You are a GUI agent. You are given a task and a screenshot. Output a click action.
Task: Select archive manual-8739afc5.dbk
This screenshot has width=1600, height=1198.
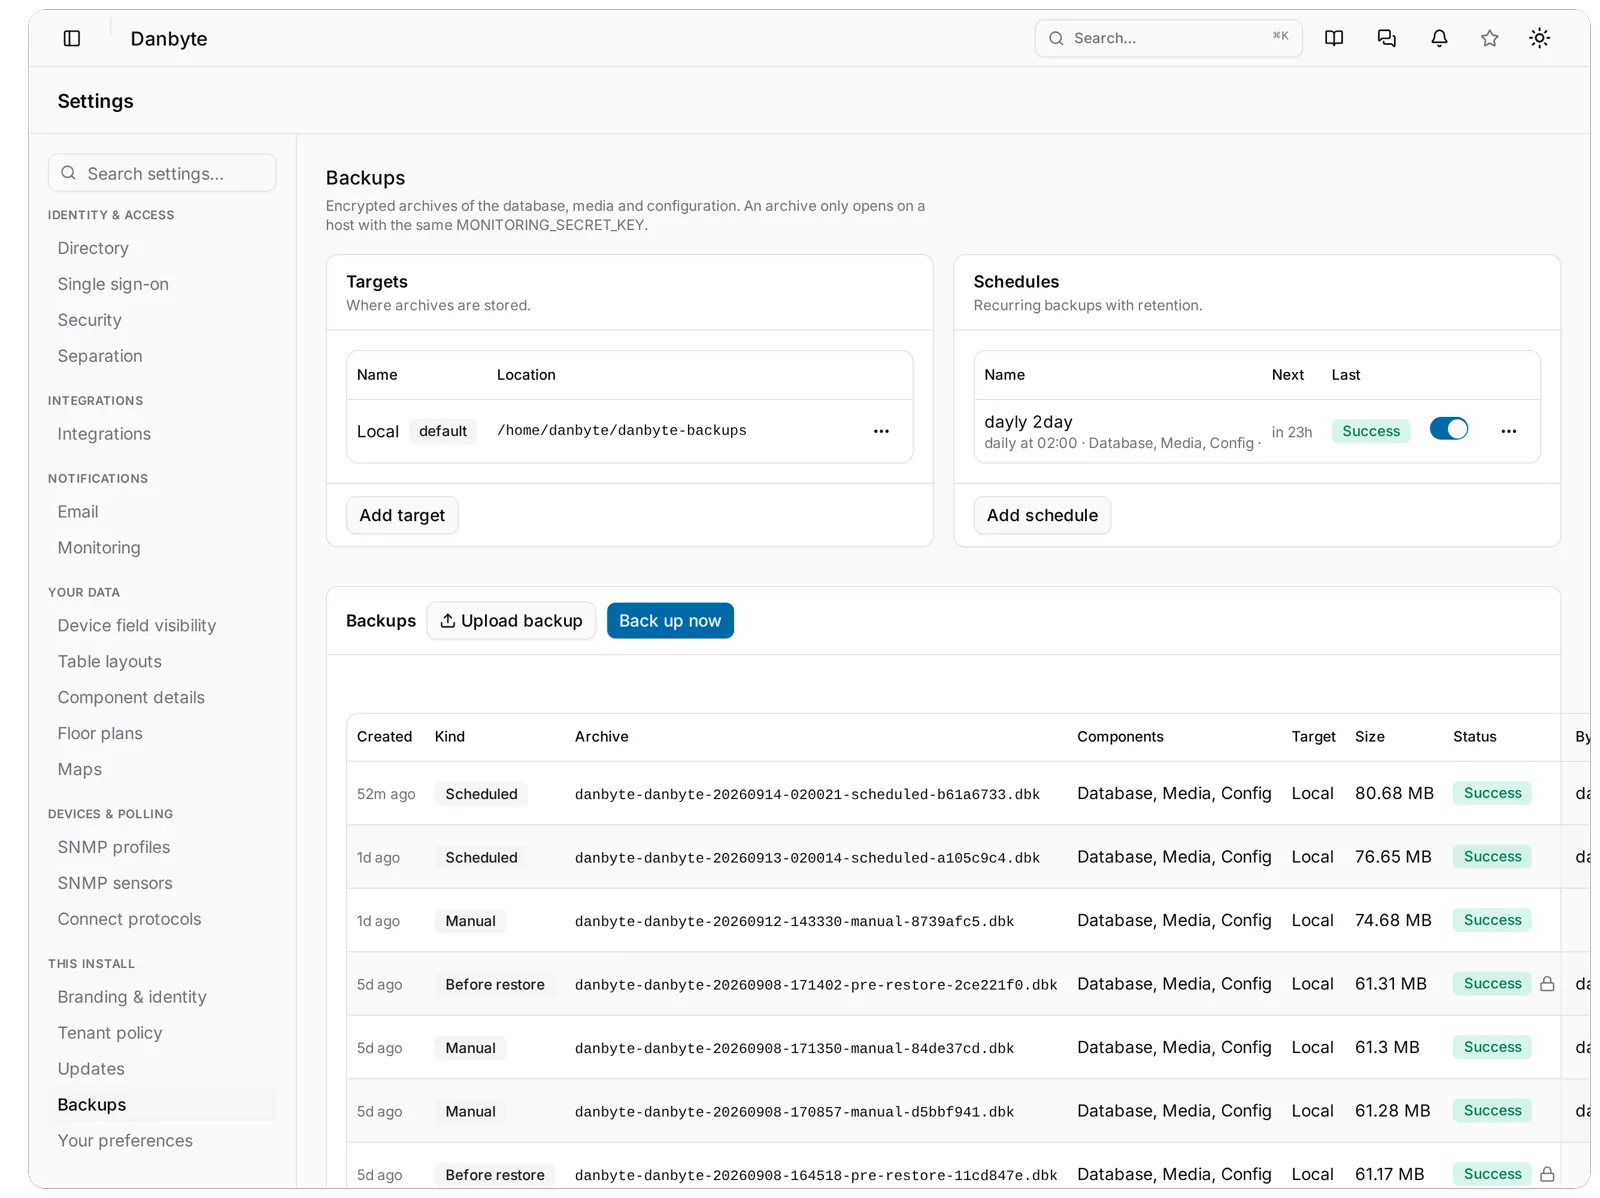click(794, 922)
